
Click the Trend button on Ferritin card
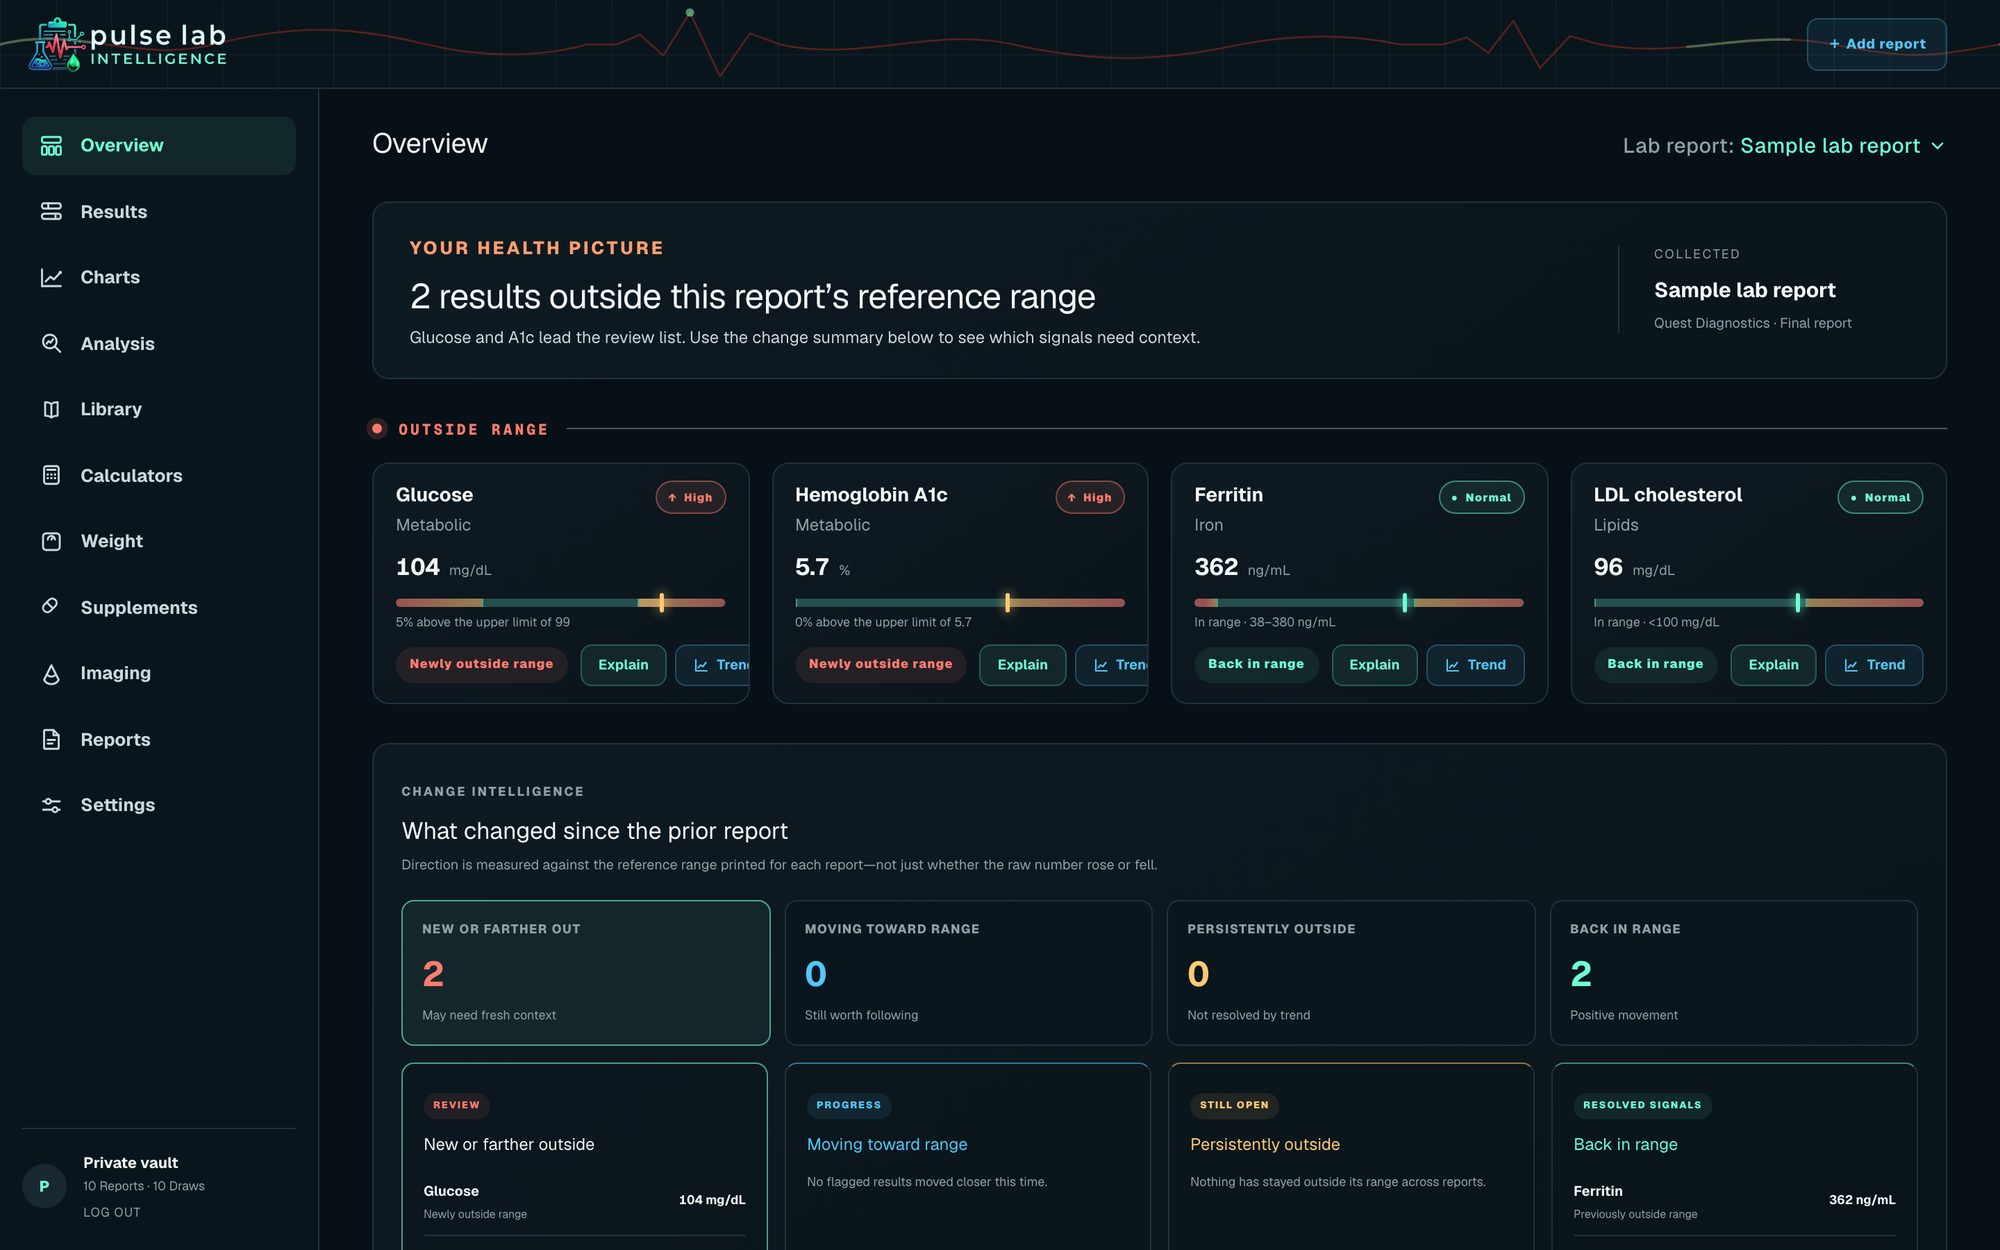(1475, 665)
